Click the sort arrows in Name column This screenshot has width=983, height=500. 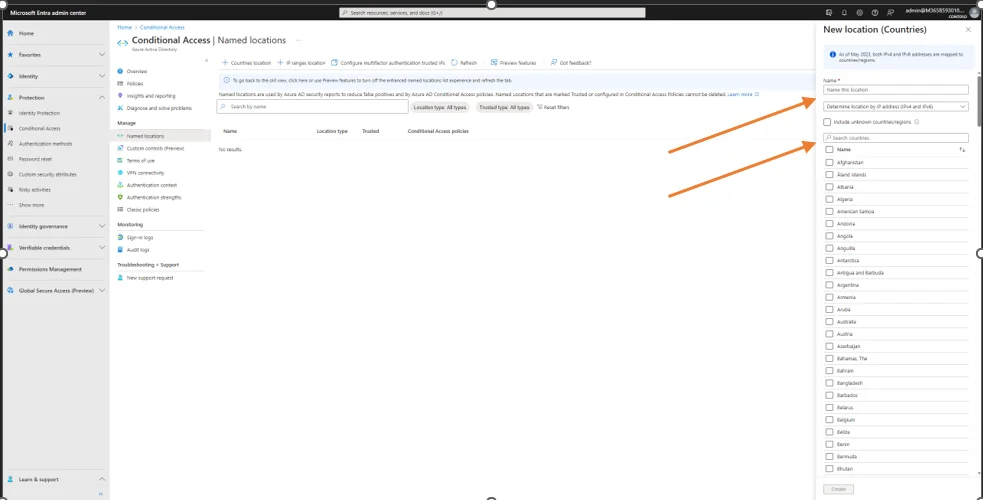tap(962, 149)
